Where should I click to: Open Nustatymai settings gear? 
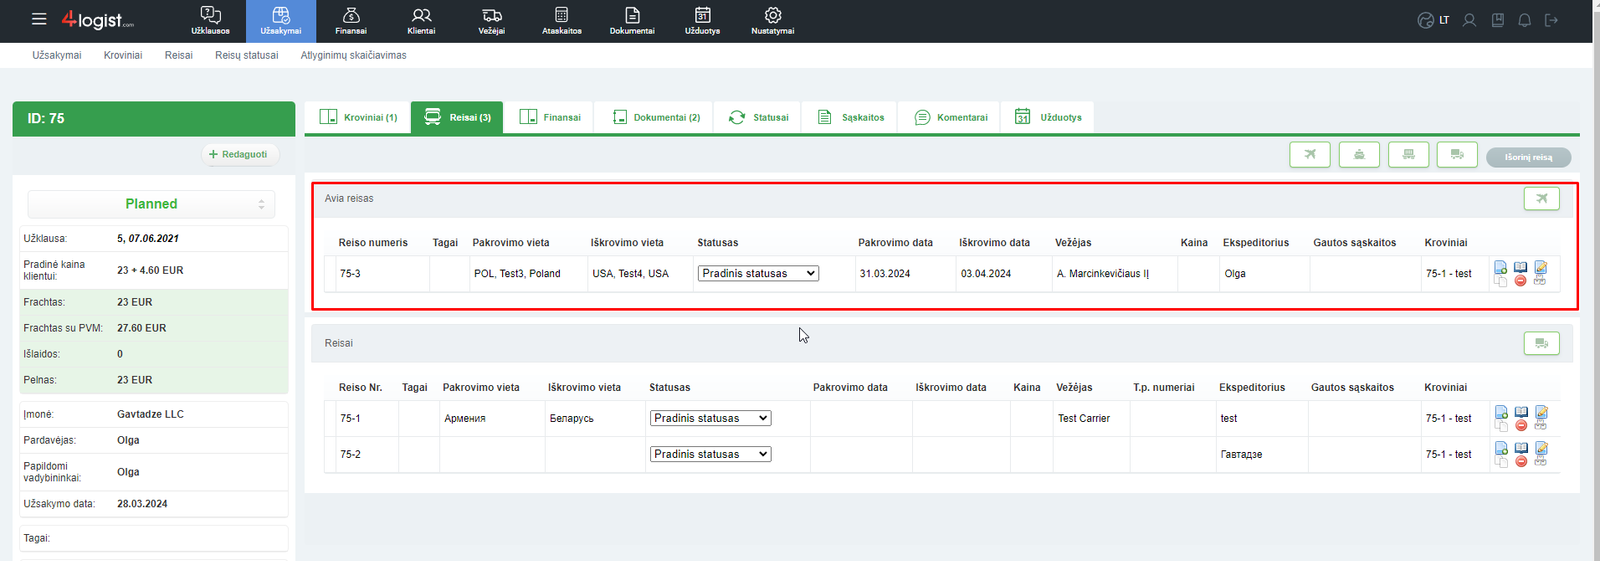pyautogui.click(x=773, y=21)
